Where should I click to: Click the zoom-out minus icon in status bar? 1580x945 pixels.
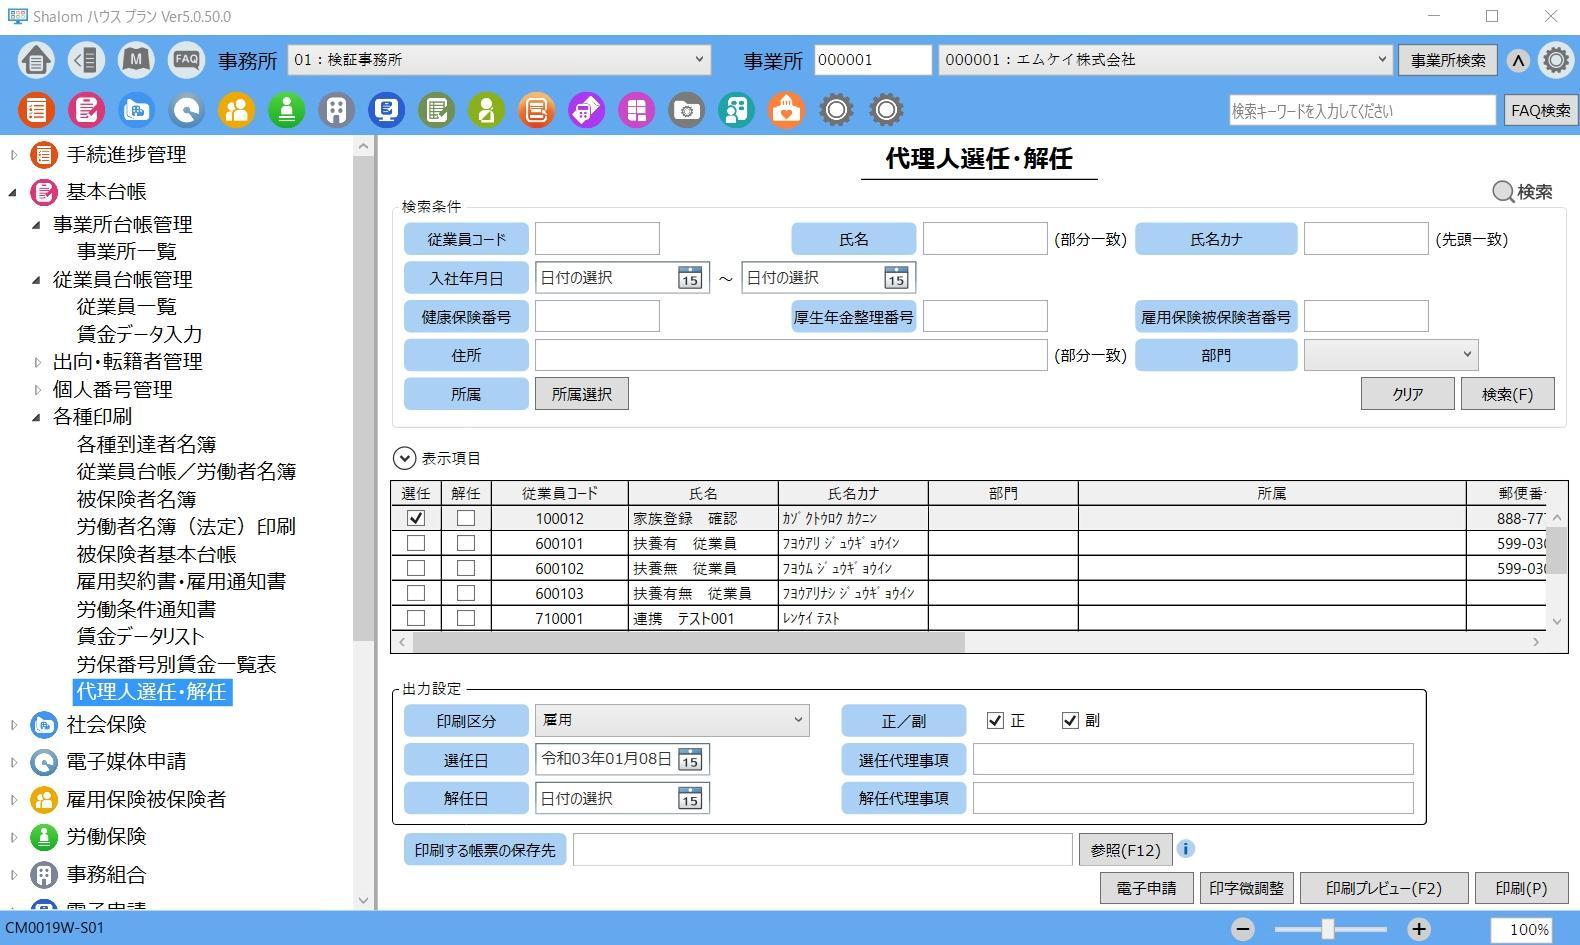tap(1243, 929)
